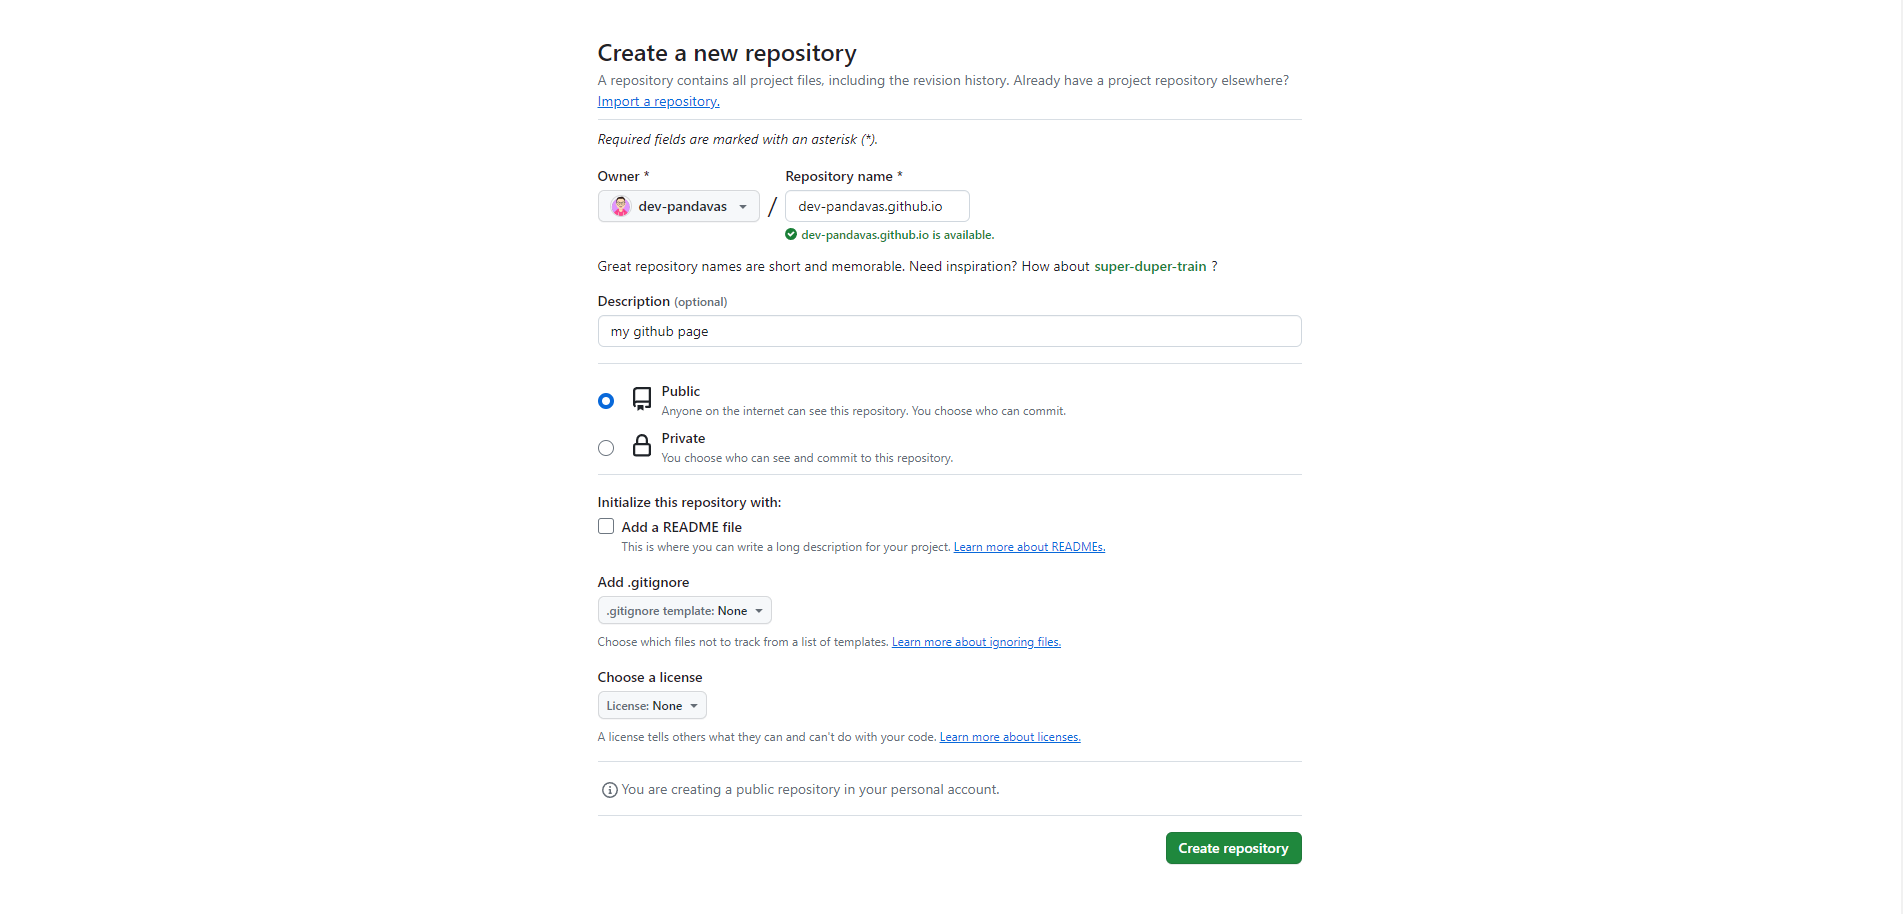The image size is (1903, 914).
Task: Click the book icon next to Public
Action: coord(641,398)
